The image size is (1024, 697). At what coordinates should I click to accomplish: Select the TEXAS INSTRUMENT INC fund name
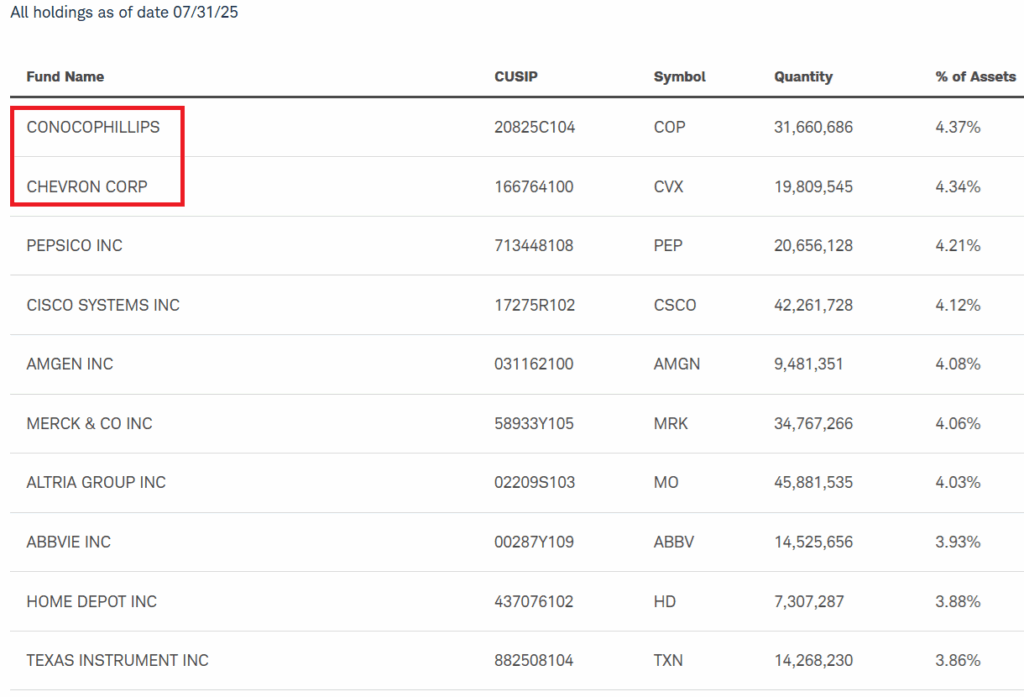[118, 660]
